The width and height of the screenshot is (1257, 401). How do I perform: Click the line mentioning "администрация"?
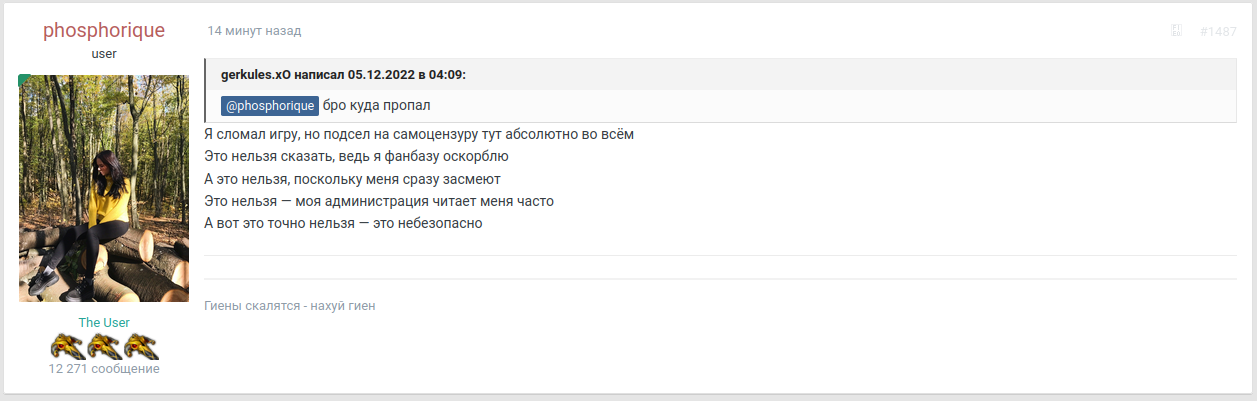pyautogui.click(x=379, y=201)
